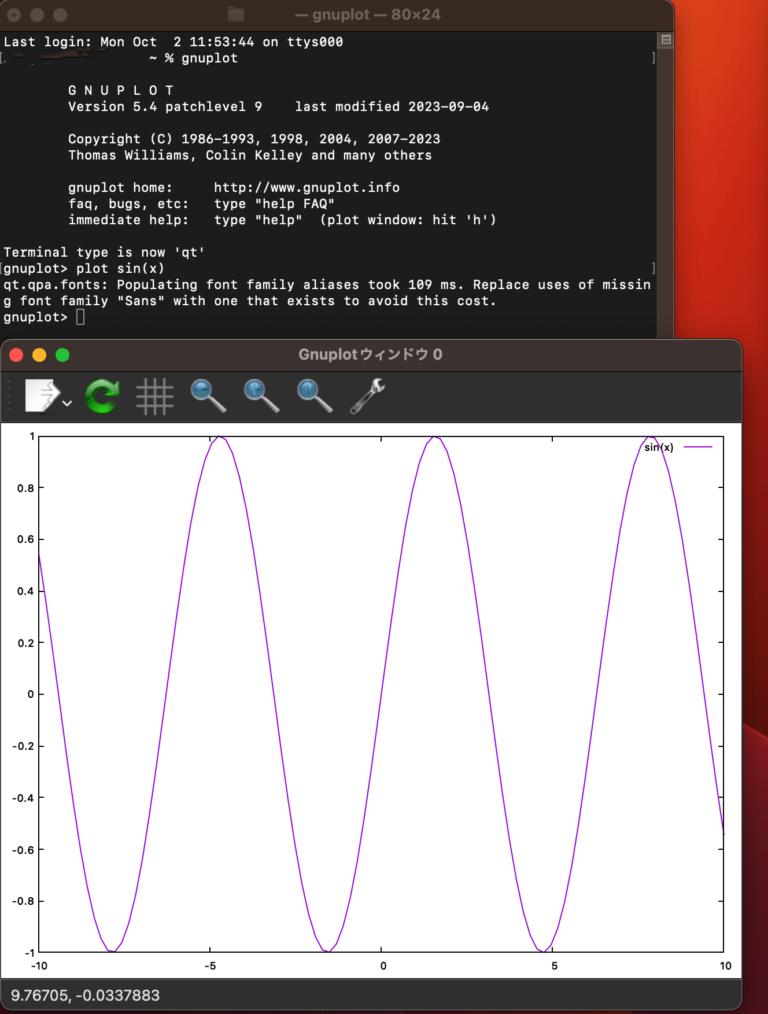Click the Terminal split pane icon
The width and height of the screenshot is (768, 1014).
pos(666,40)
